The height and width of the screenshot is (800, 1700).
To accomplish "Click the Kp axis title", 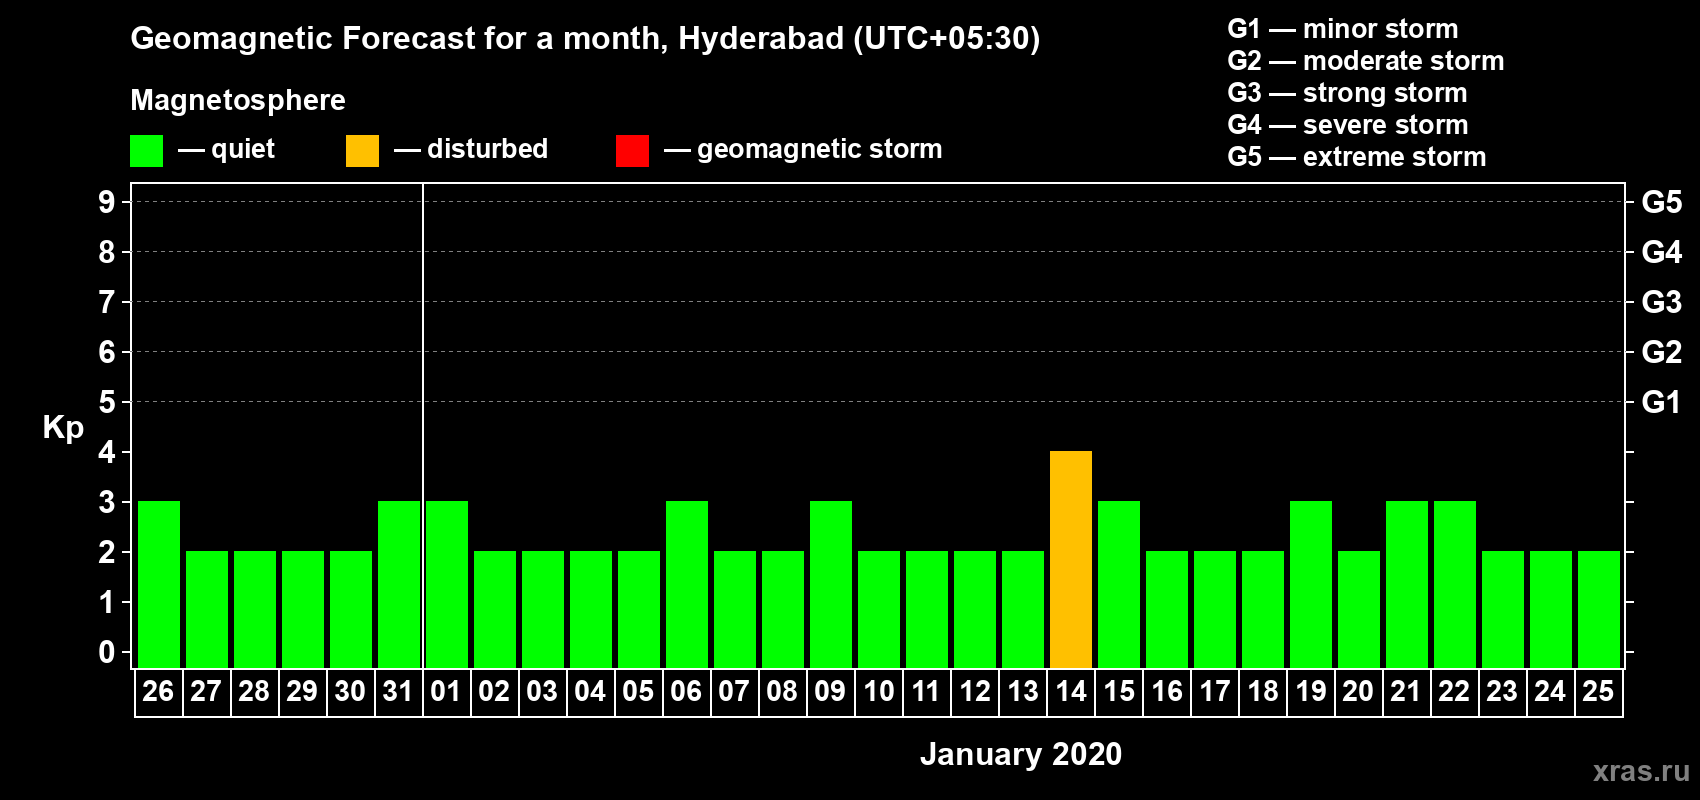I will (x=63, y=429).
